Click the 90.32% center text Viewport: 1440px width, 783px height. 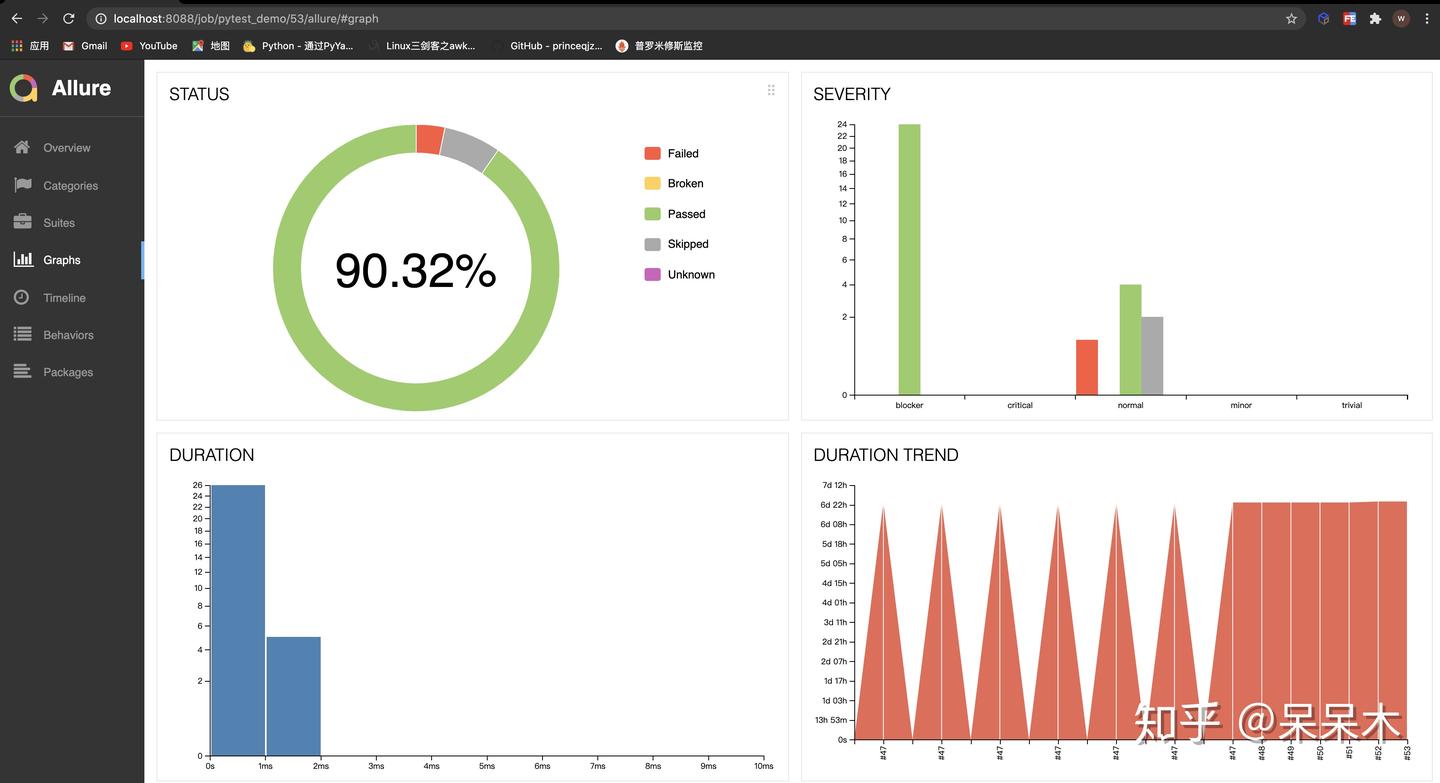[415, 270]
